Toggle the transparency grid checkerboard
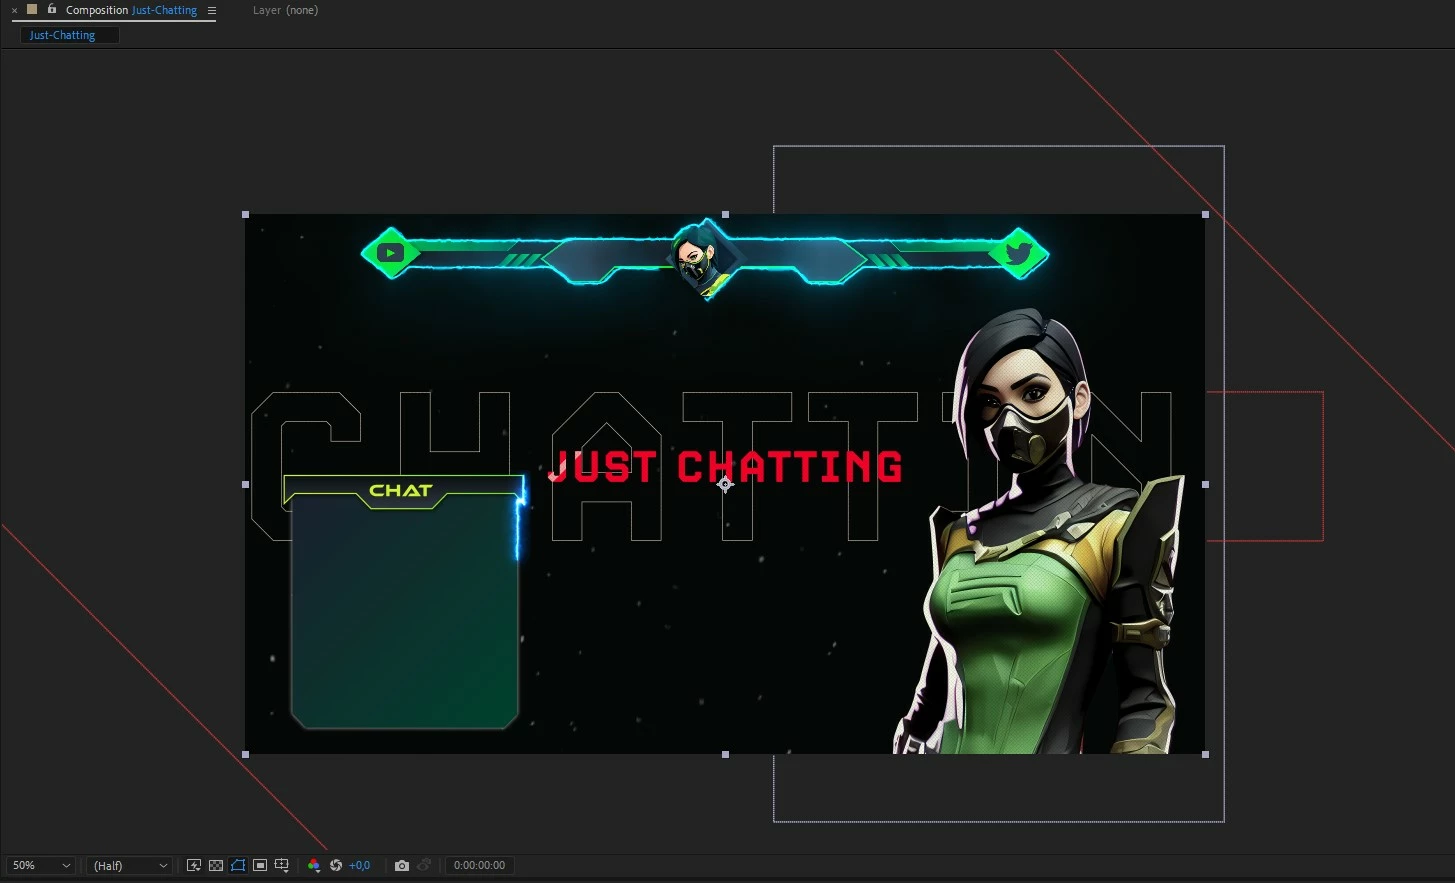Image resolution: width=1455 pixels, height=883 pixels. [216, 865]
